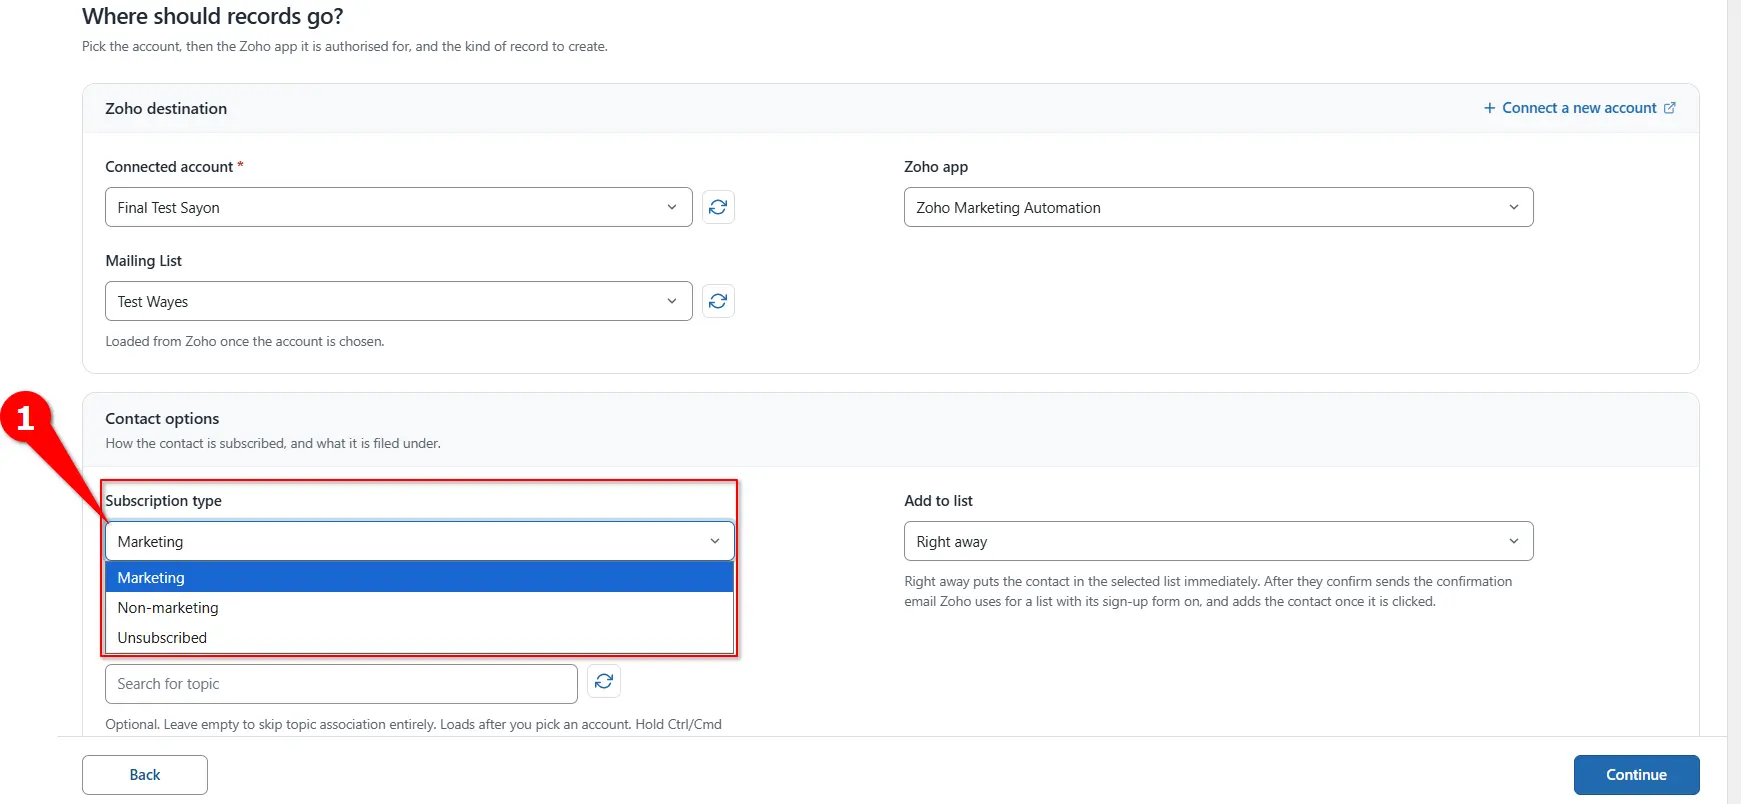Click the 'How the contact is subscribed' text

[273, 443]
